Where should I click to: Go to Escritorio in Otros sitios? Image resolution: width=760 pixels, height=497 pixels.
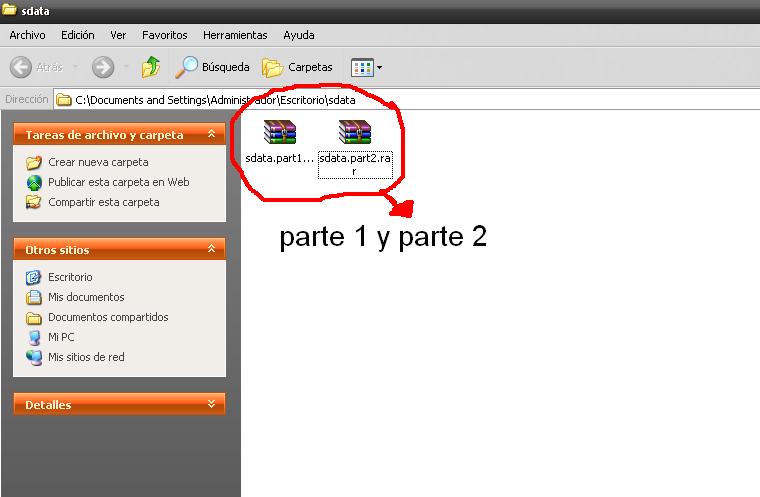[x=70, y=277]
